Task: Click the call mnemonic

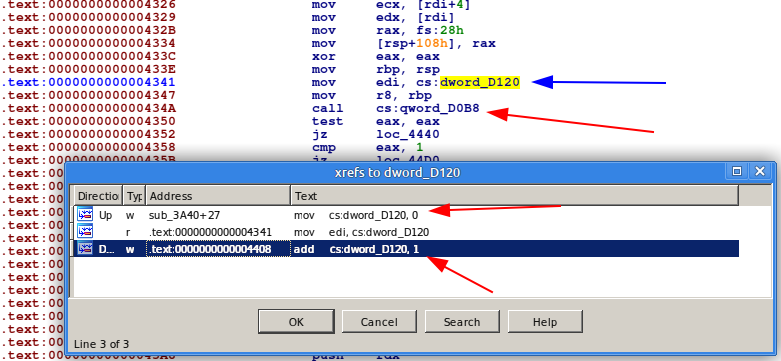Action: point(328,108)
